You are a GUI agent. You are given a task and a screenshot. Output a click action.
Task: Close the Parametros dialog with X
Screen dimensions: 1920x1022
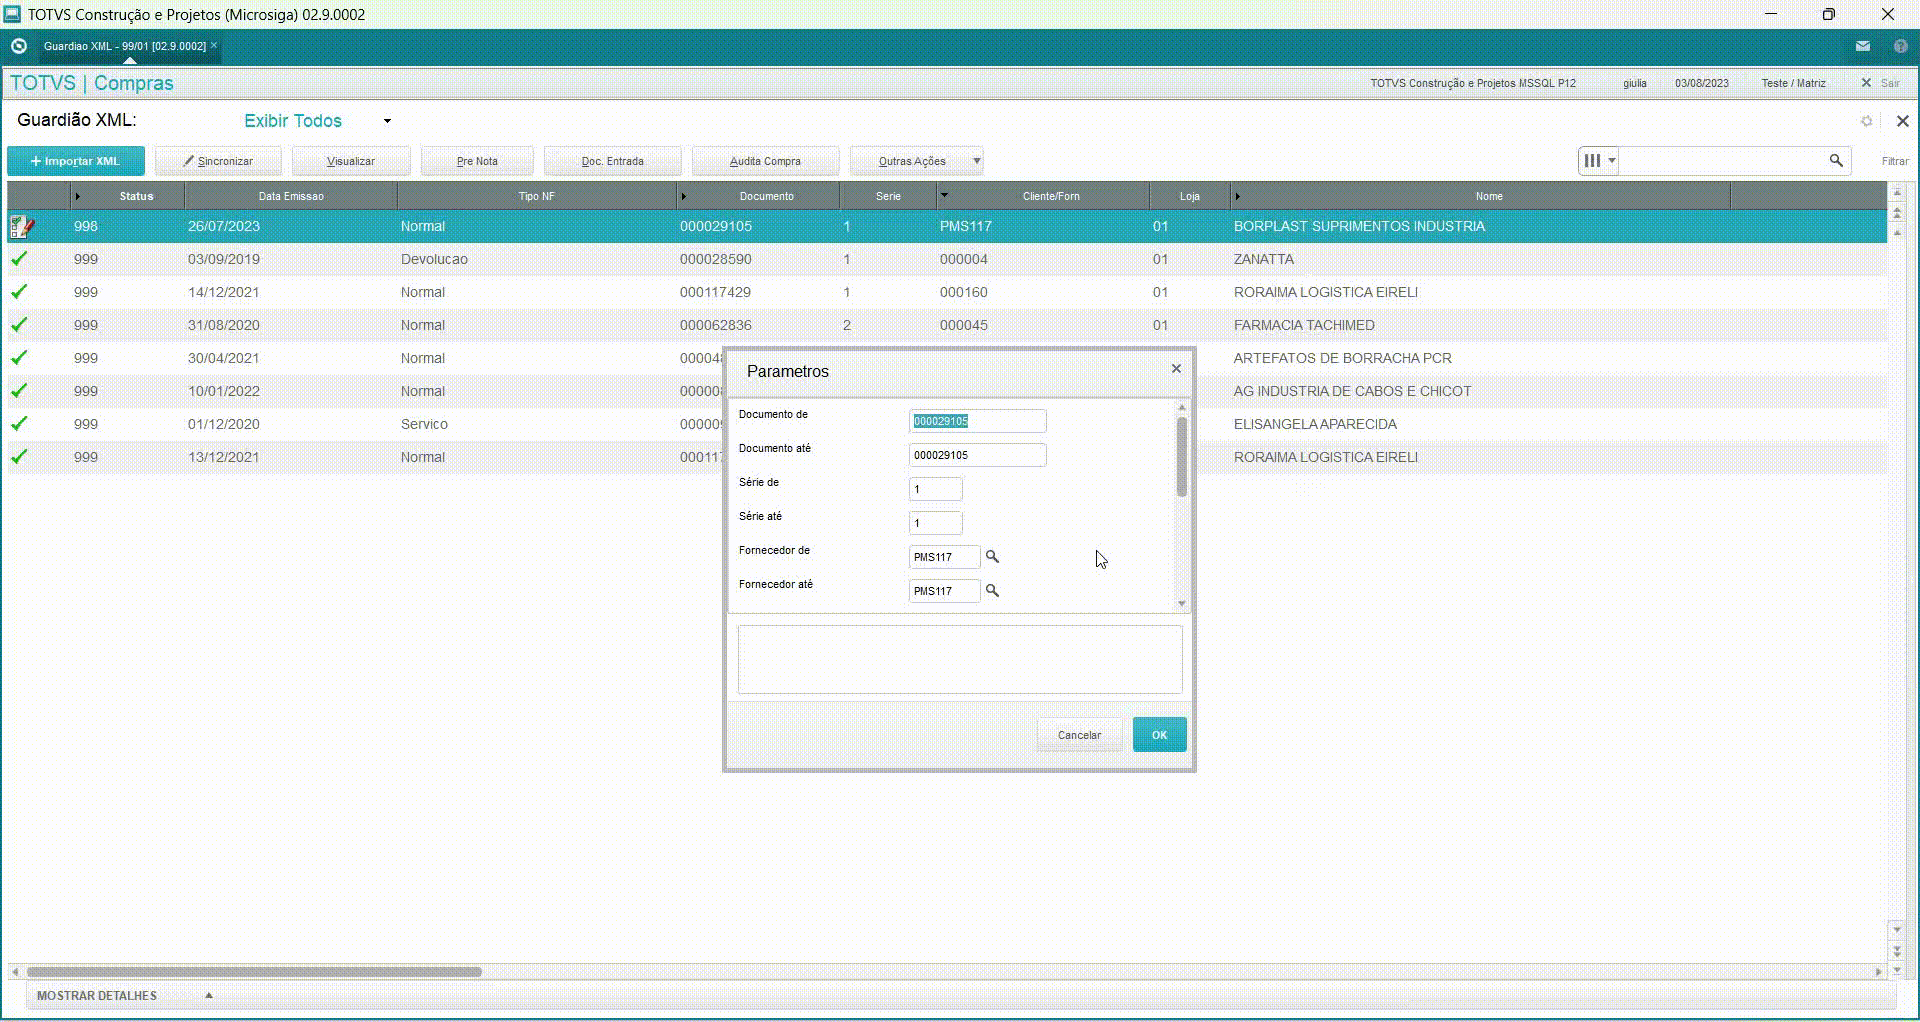tap(1176, 369)
